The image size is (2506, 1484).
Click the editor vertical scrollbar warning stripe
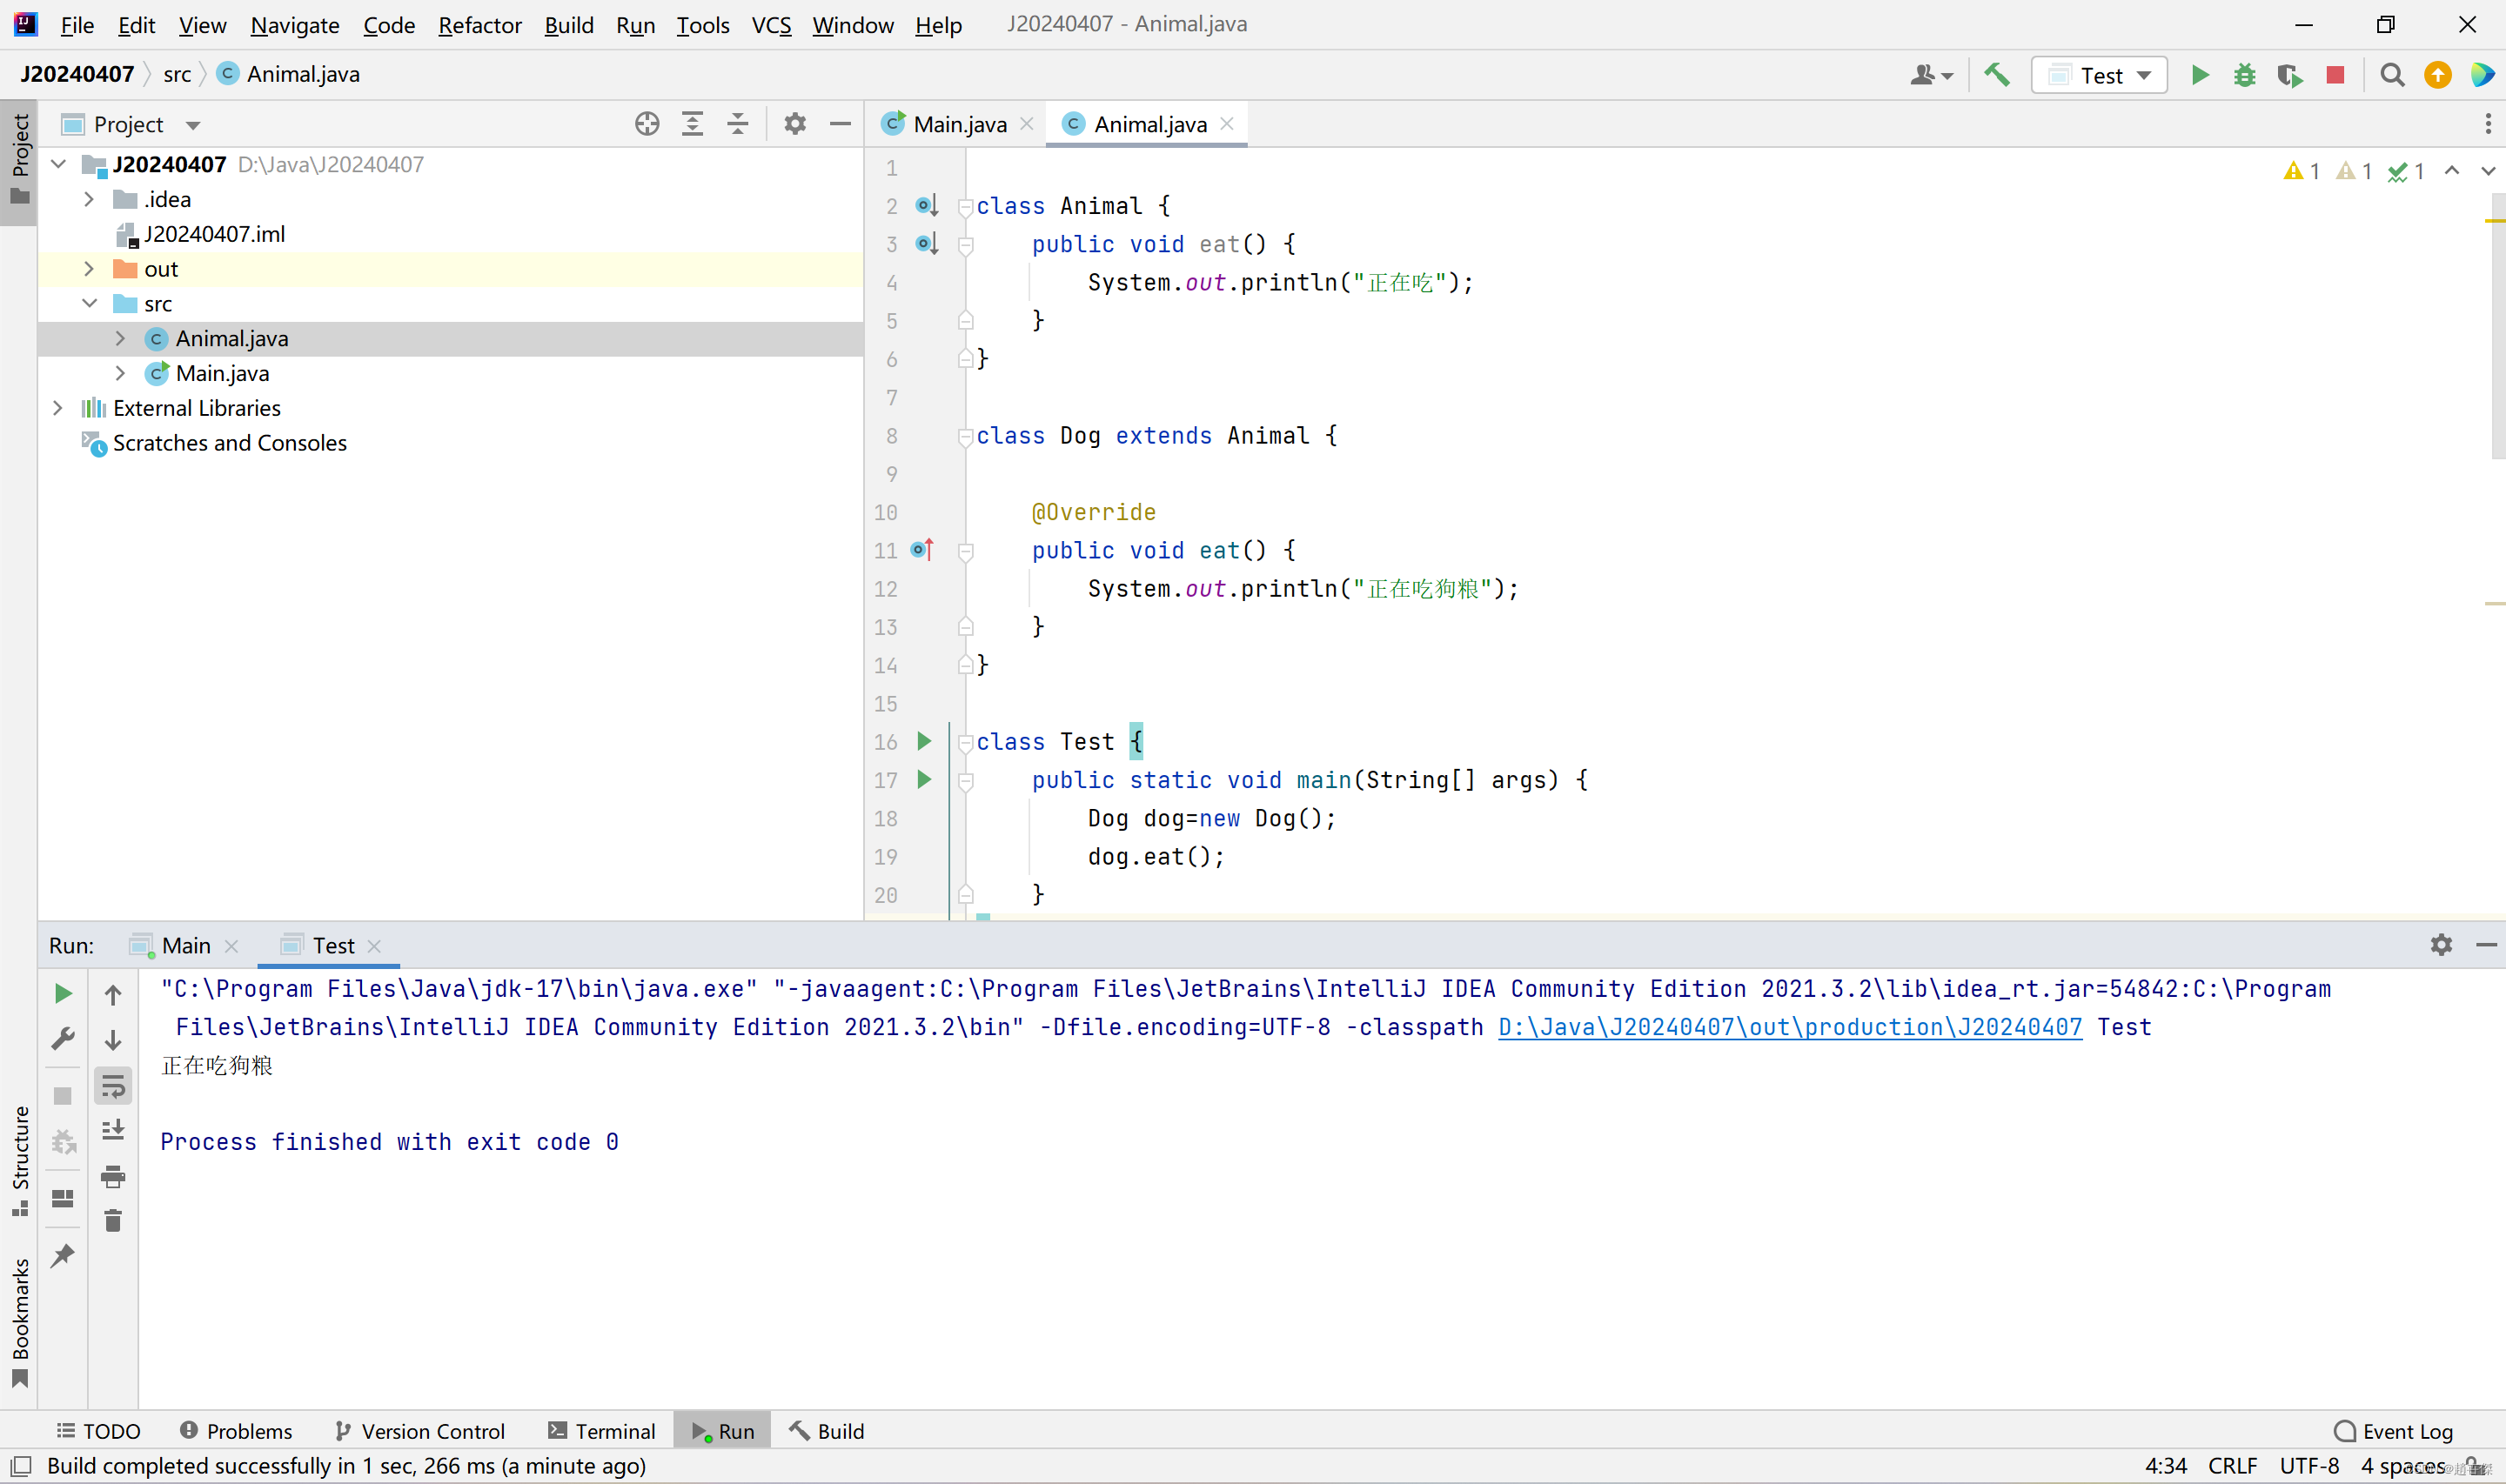(x=2494, y=220)
